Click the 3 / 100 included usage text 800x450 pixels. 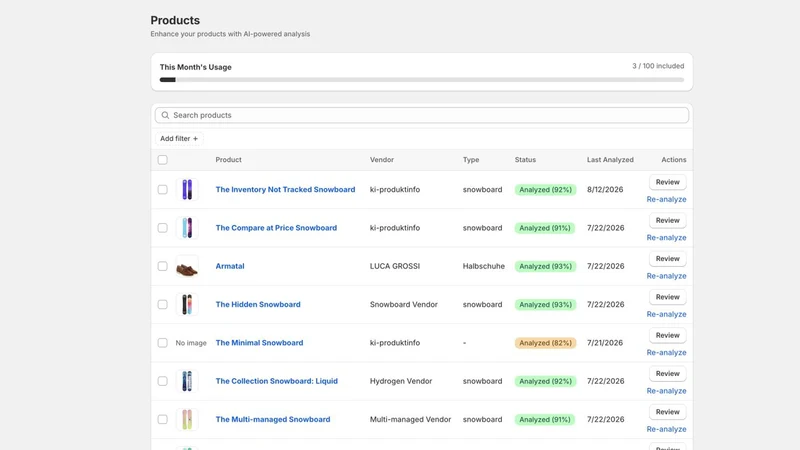pyautogui.click(x=658, y=66)
